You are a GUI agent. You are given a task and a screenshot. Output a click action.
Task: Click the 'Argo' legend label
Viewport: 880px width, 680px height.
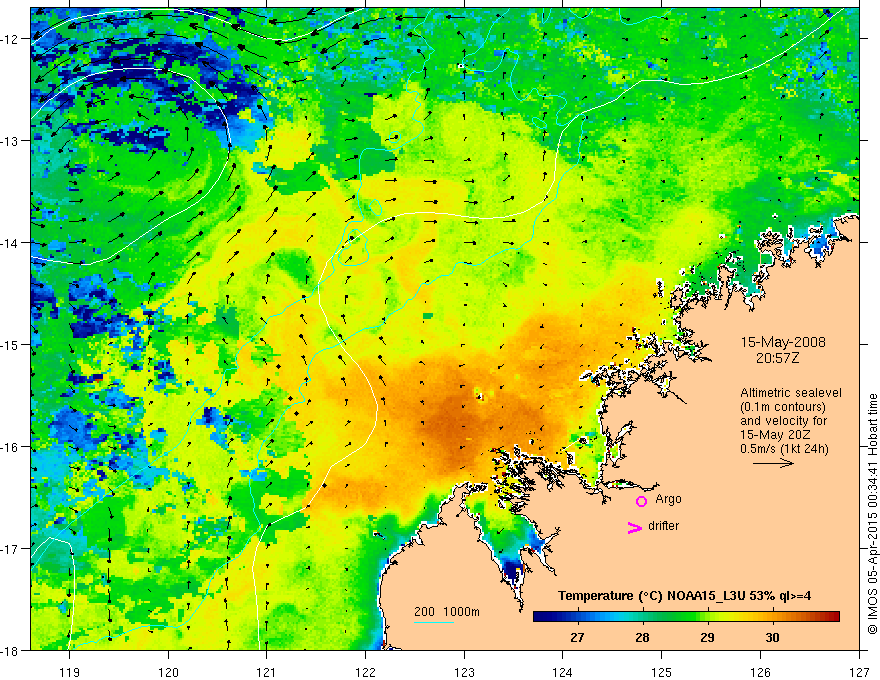click(668, 499)
